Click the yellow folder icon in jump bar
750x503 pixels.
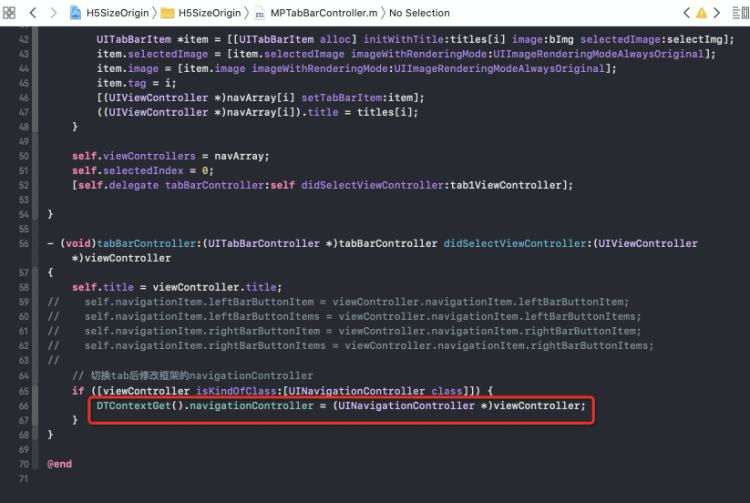coord(167,13)
